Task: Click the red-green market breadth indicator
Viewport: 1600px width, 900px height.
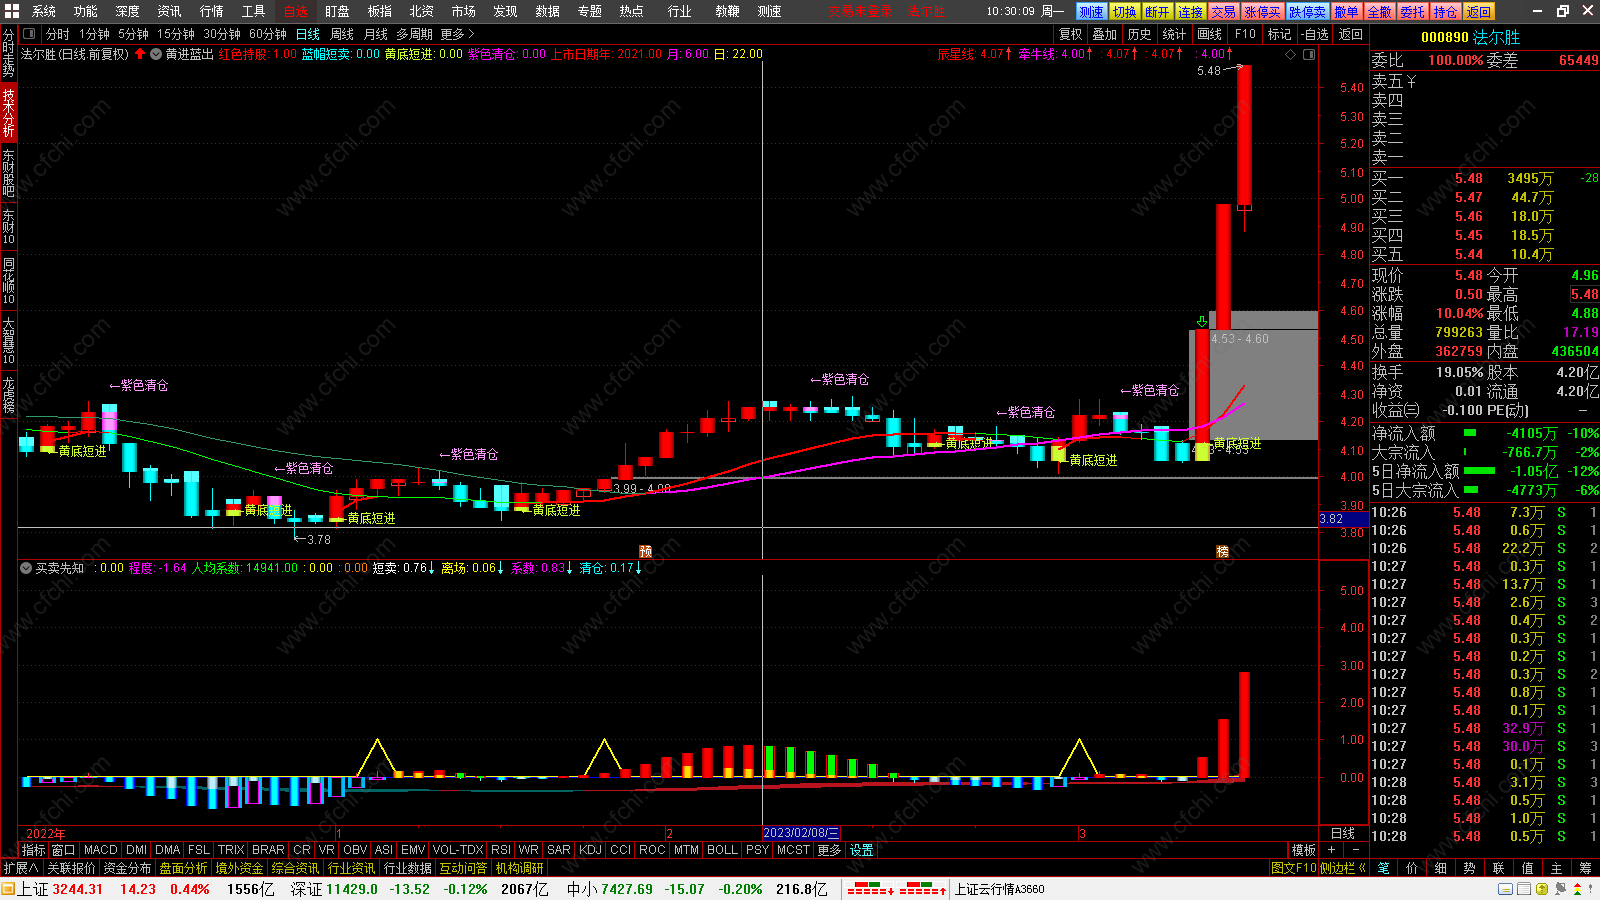Action: (x=896, y=889)
